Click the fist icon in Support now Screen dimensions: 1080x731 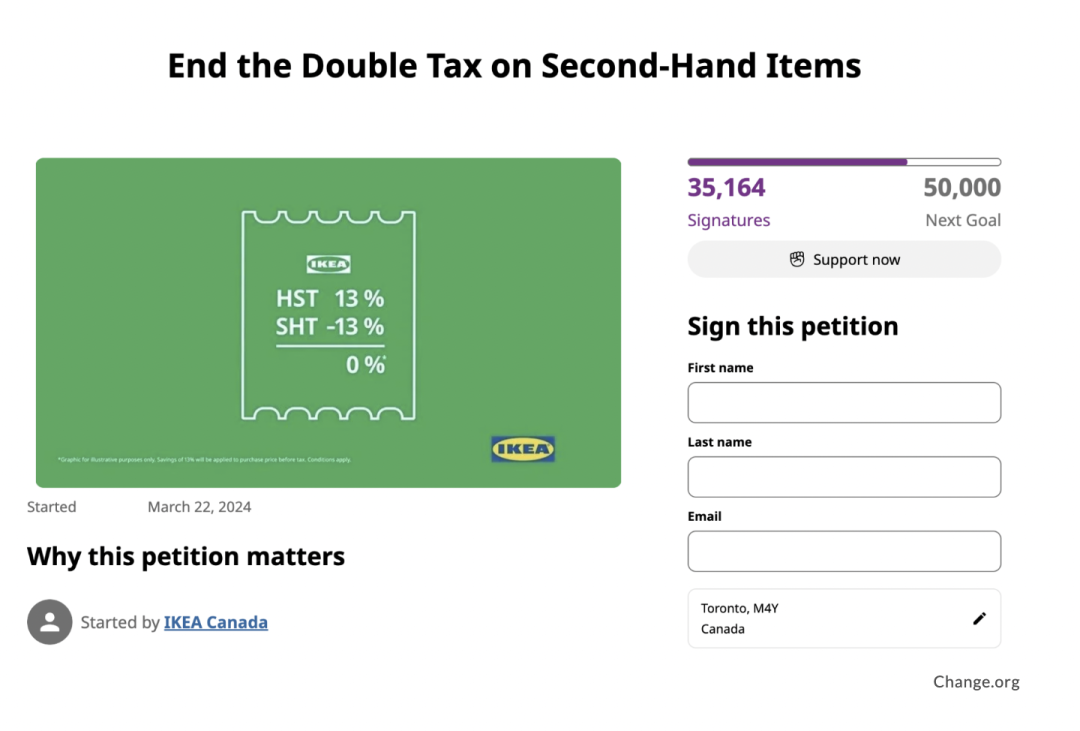coord(797,259)
